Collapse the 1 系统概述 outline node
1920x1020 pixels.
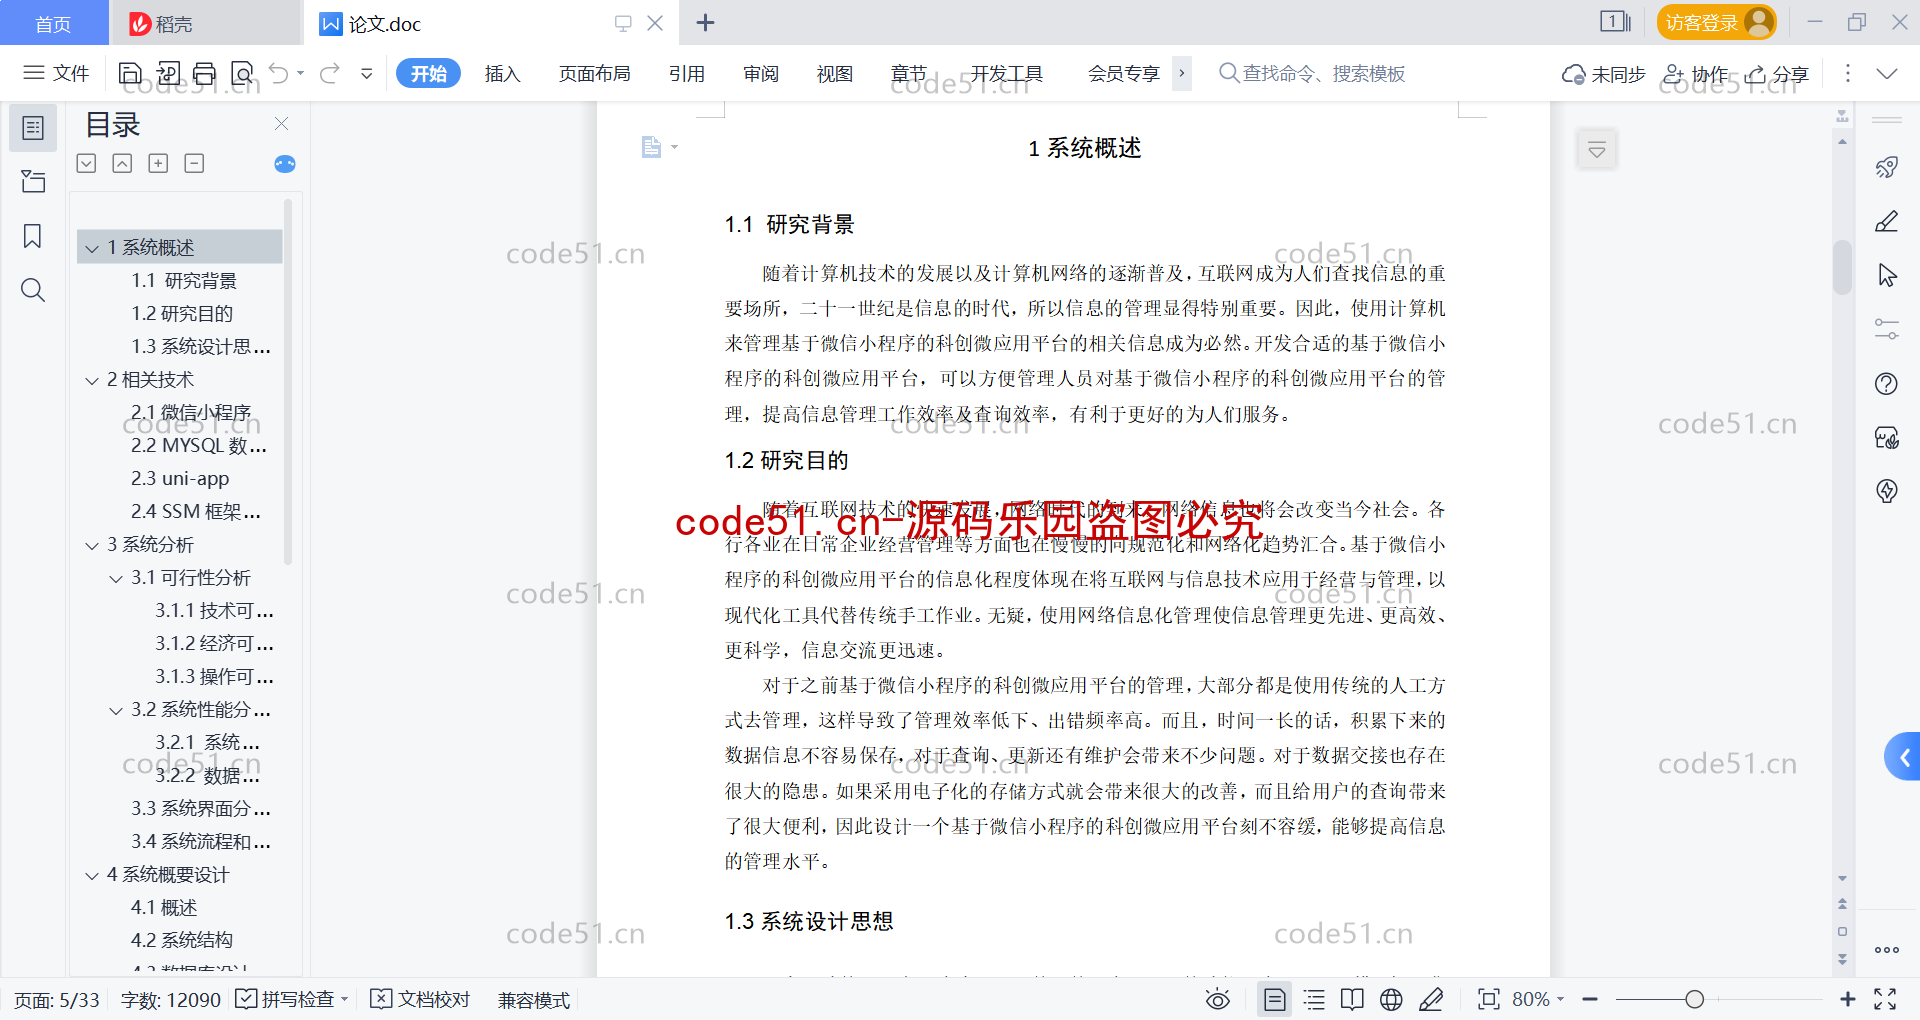(92, 248)
